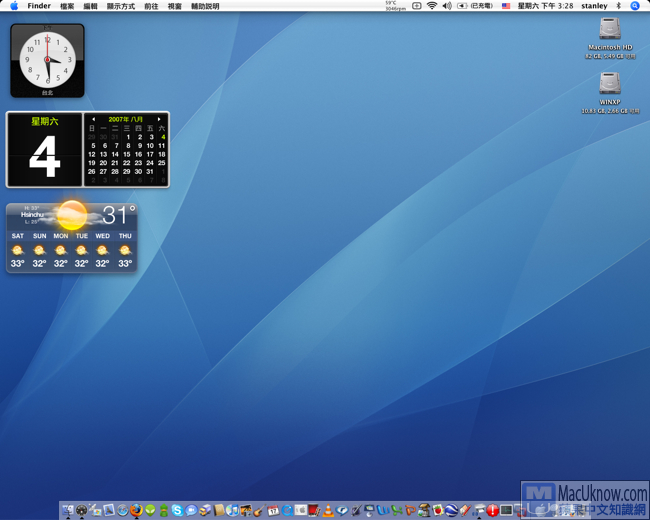Click the WED forecast in weather widget
The width and height of the screenshot is (650, 520).
(x=102, y=249)
